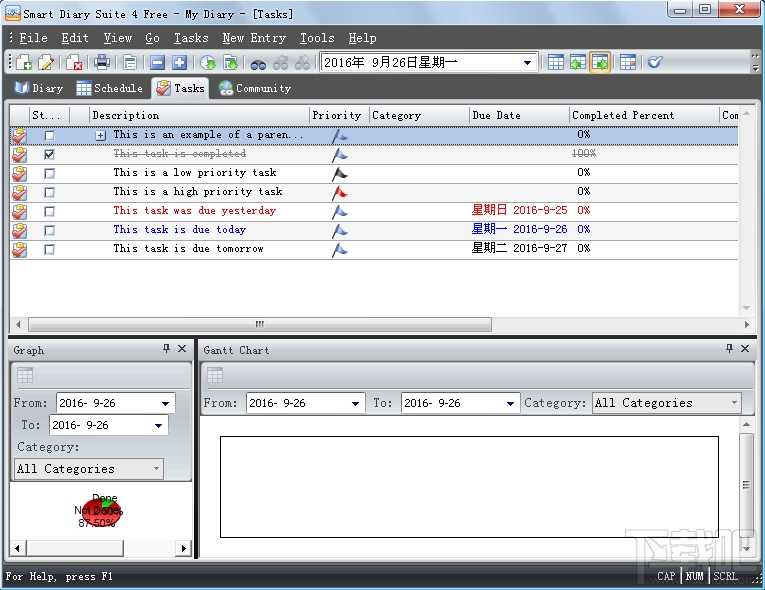765x590 pixels.
Task: Sort by Due Date column header
Action: pyautogui.click(x=519, y=115)
